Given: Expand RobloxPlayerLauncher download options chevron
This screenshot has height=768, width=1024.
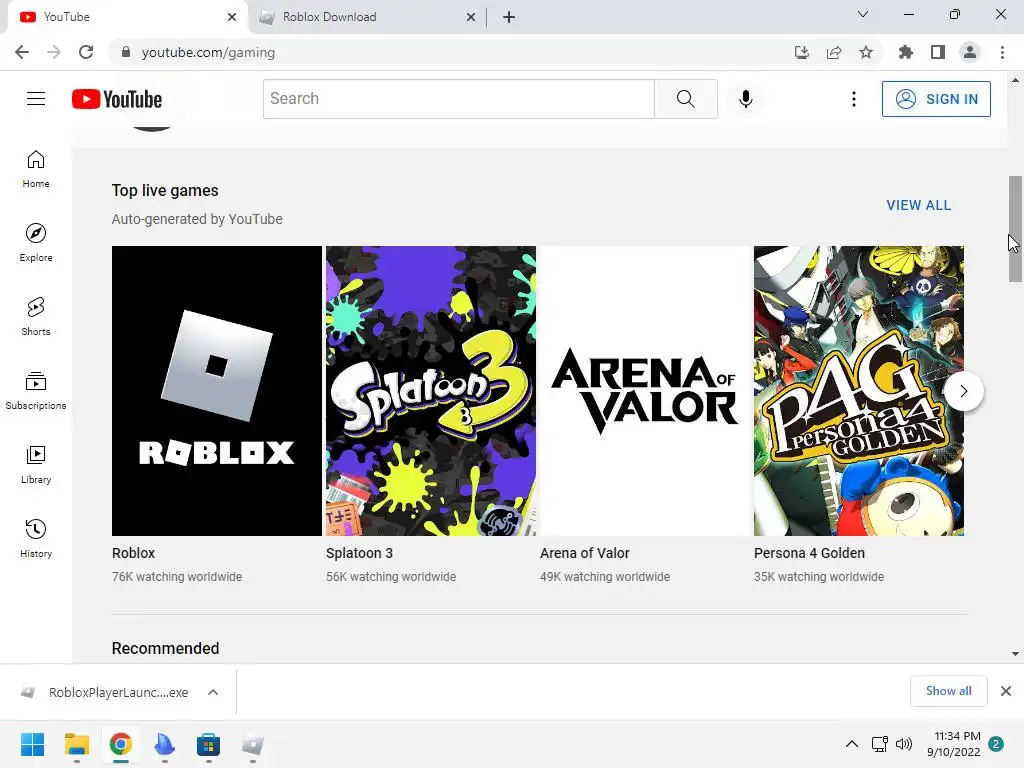Looking at the screenshot, I should pyautogui.click(x=213, y=692).
